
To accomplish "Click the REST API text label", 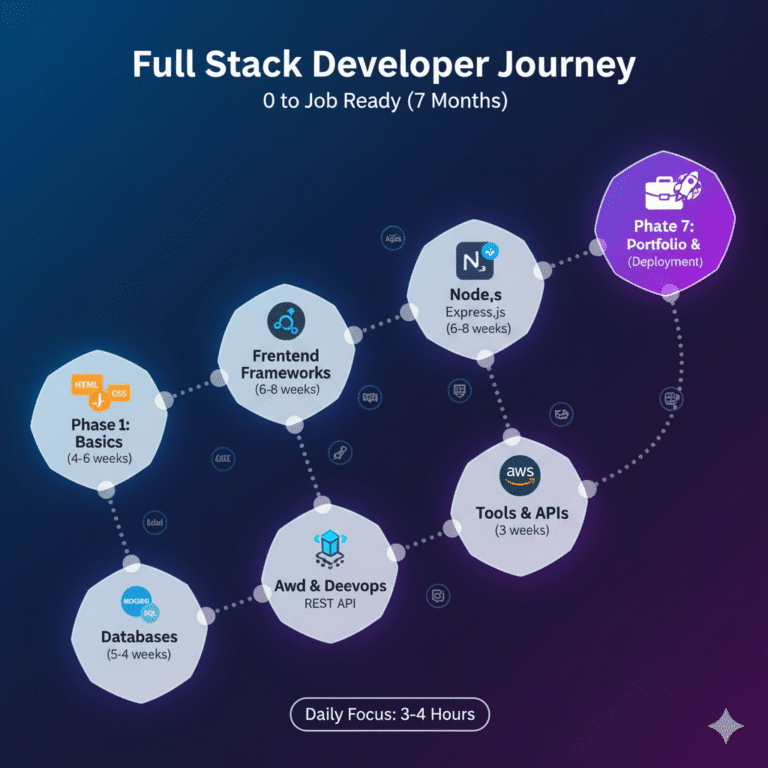I will point(329,603).
